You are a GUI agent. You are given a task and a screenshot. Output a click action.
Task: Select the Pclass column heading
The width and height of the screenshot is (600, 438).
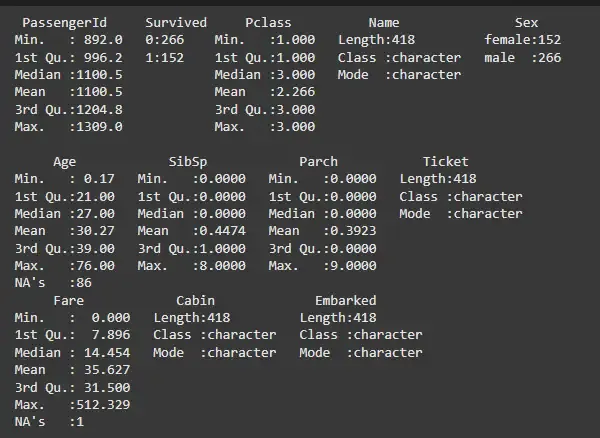click(268, 22)
